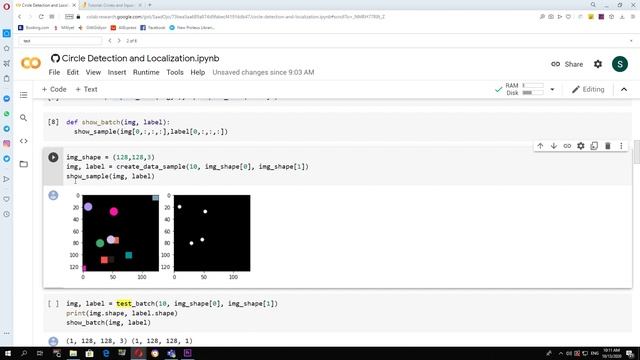Screen dimensions: 640x360
Task: Open Colab notebook settings gear
Action: (x=598, y=64)
